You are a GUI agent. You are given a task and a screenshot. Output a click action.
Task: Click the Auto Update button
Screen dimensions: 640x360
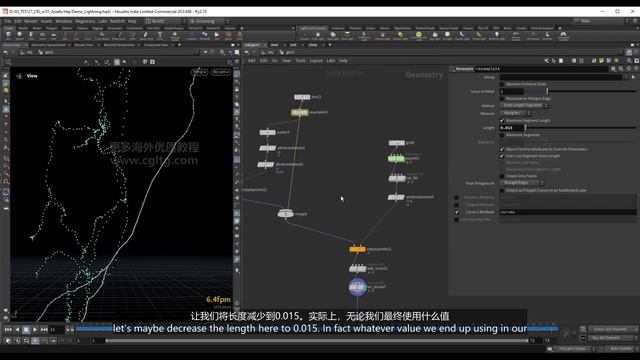[x=621, y=349]
